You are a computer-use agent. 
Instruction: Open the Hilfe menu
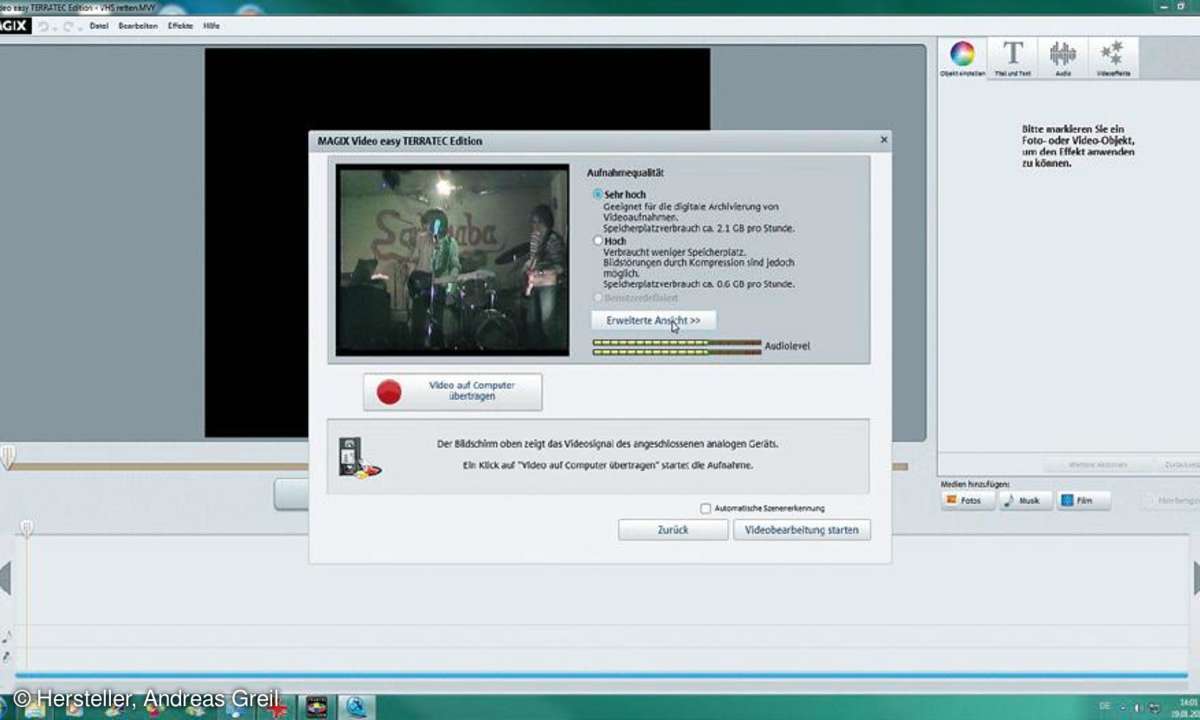click(x=212, y=26)
